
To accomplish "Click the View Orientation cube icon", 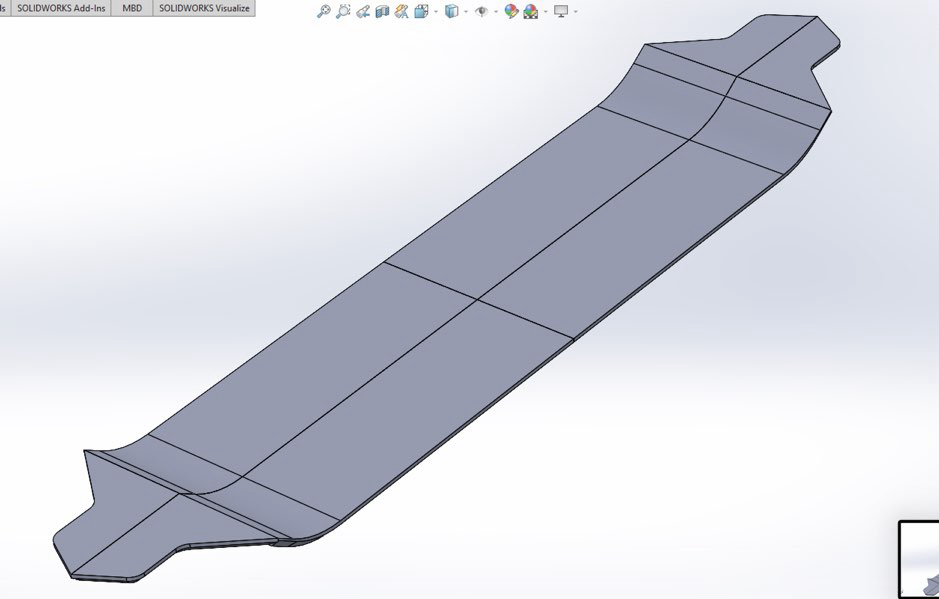I will pos(421,12).
